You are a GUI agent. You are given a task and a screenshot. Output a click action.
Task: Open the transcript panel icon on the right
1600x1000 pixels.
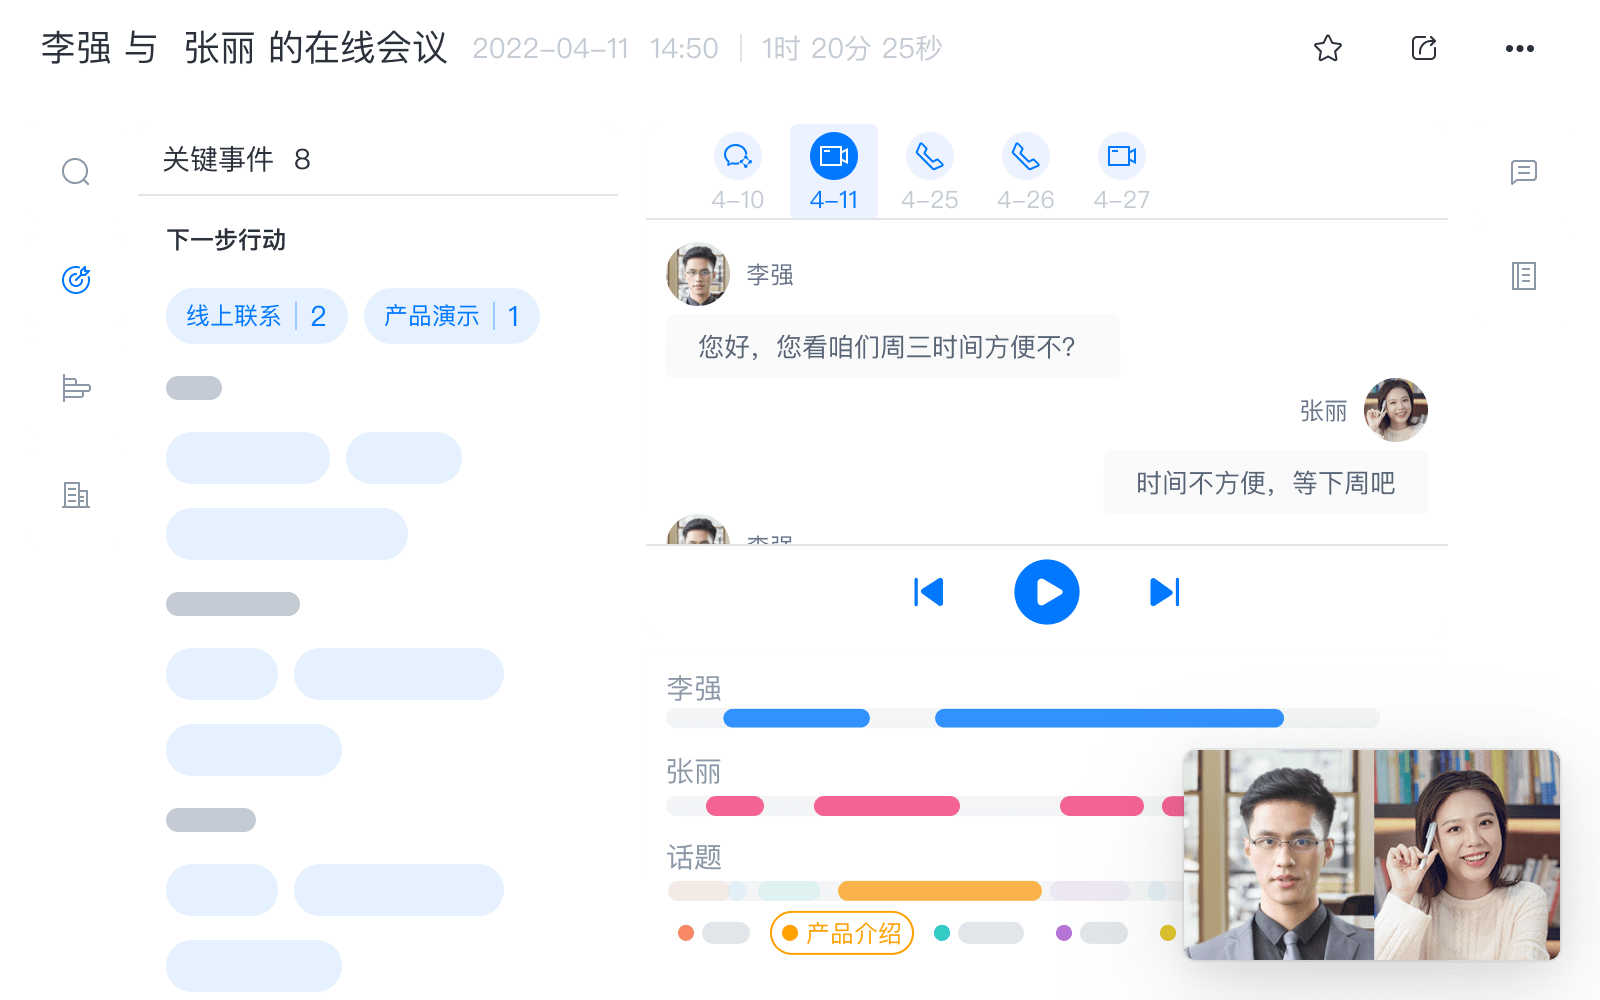[x=1523, y=277]
